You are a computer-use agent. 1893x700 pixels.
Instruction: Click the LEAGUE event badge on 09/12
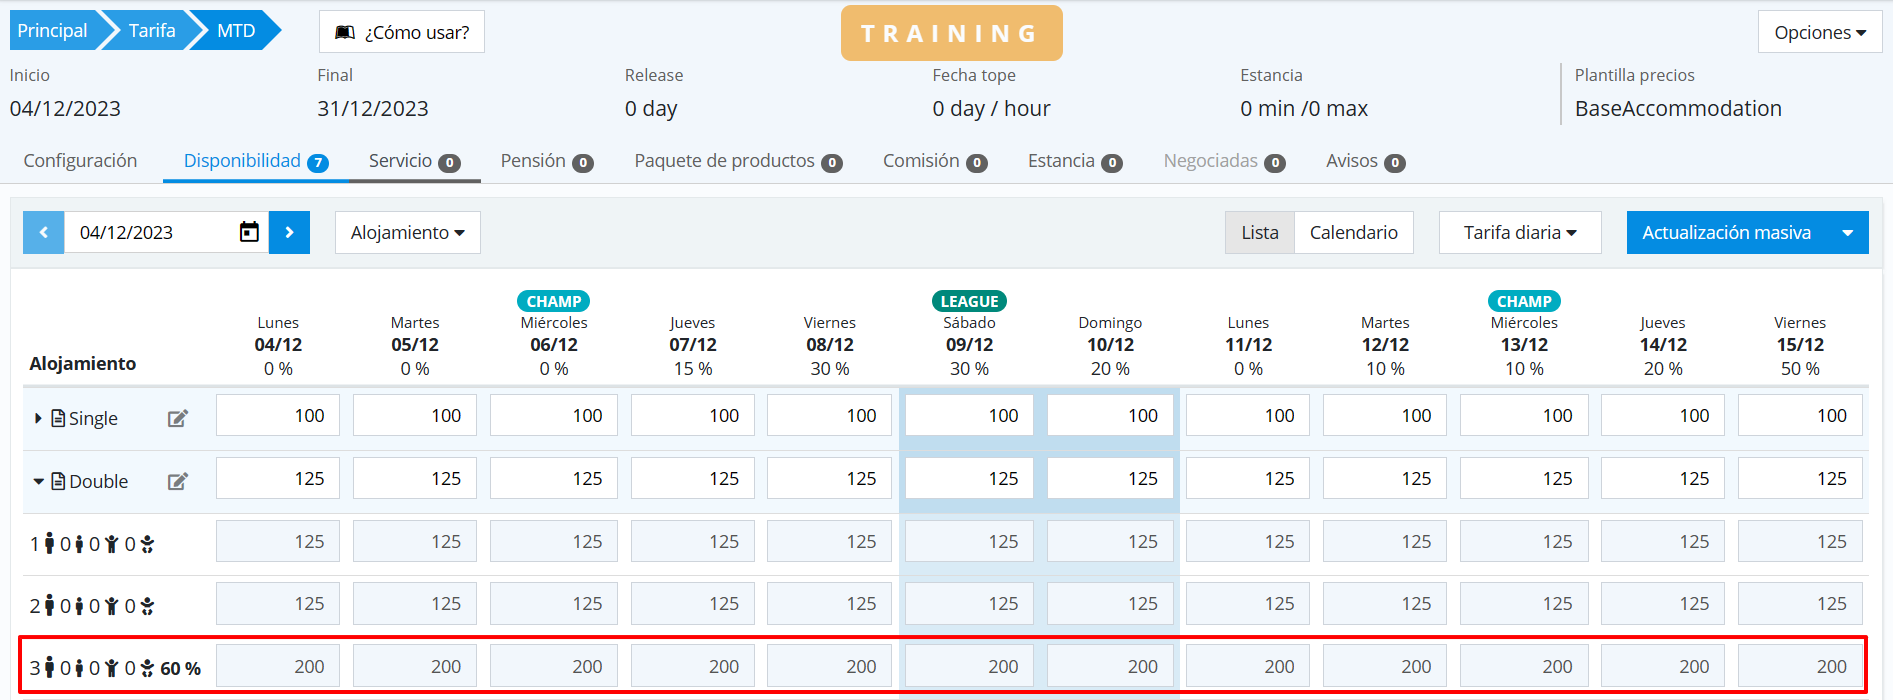[x=968, y=301]
